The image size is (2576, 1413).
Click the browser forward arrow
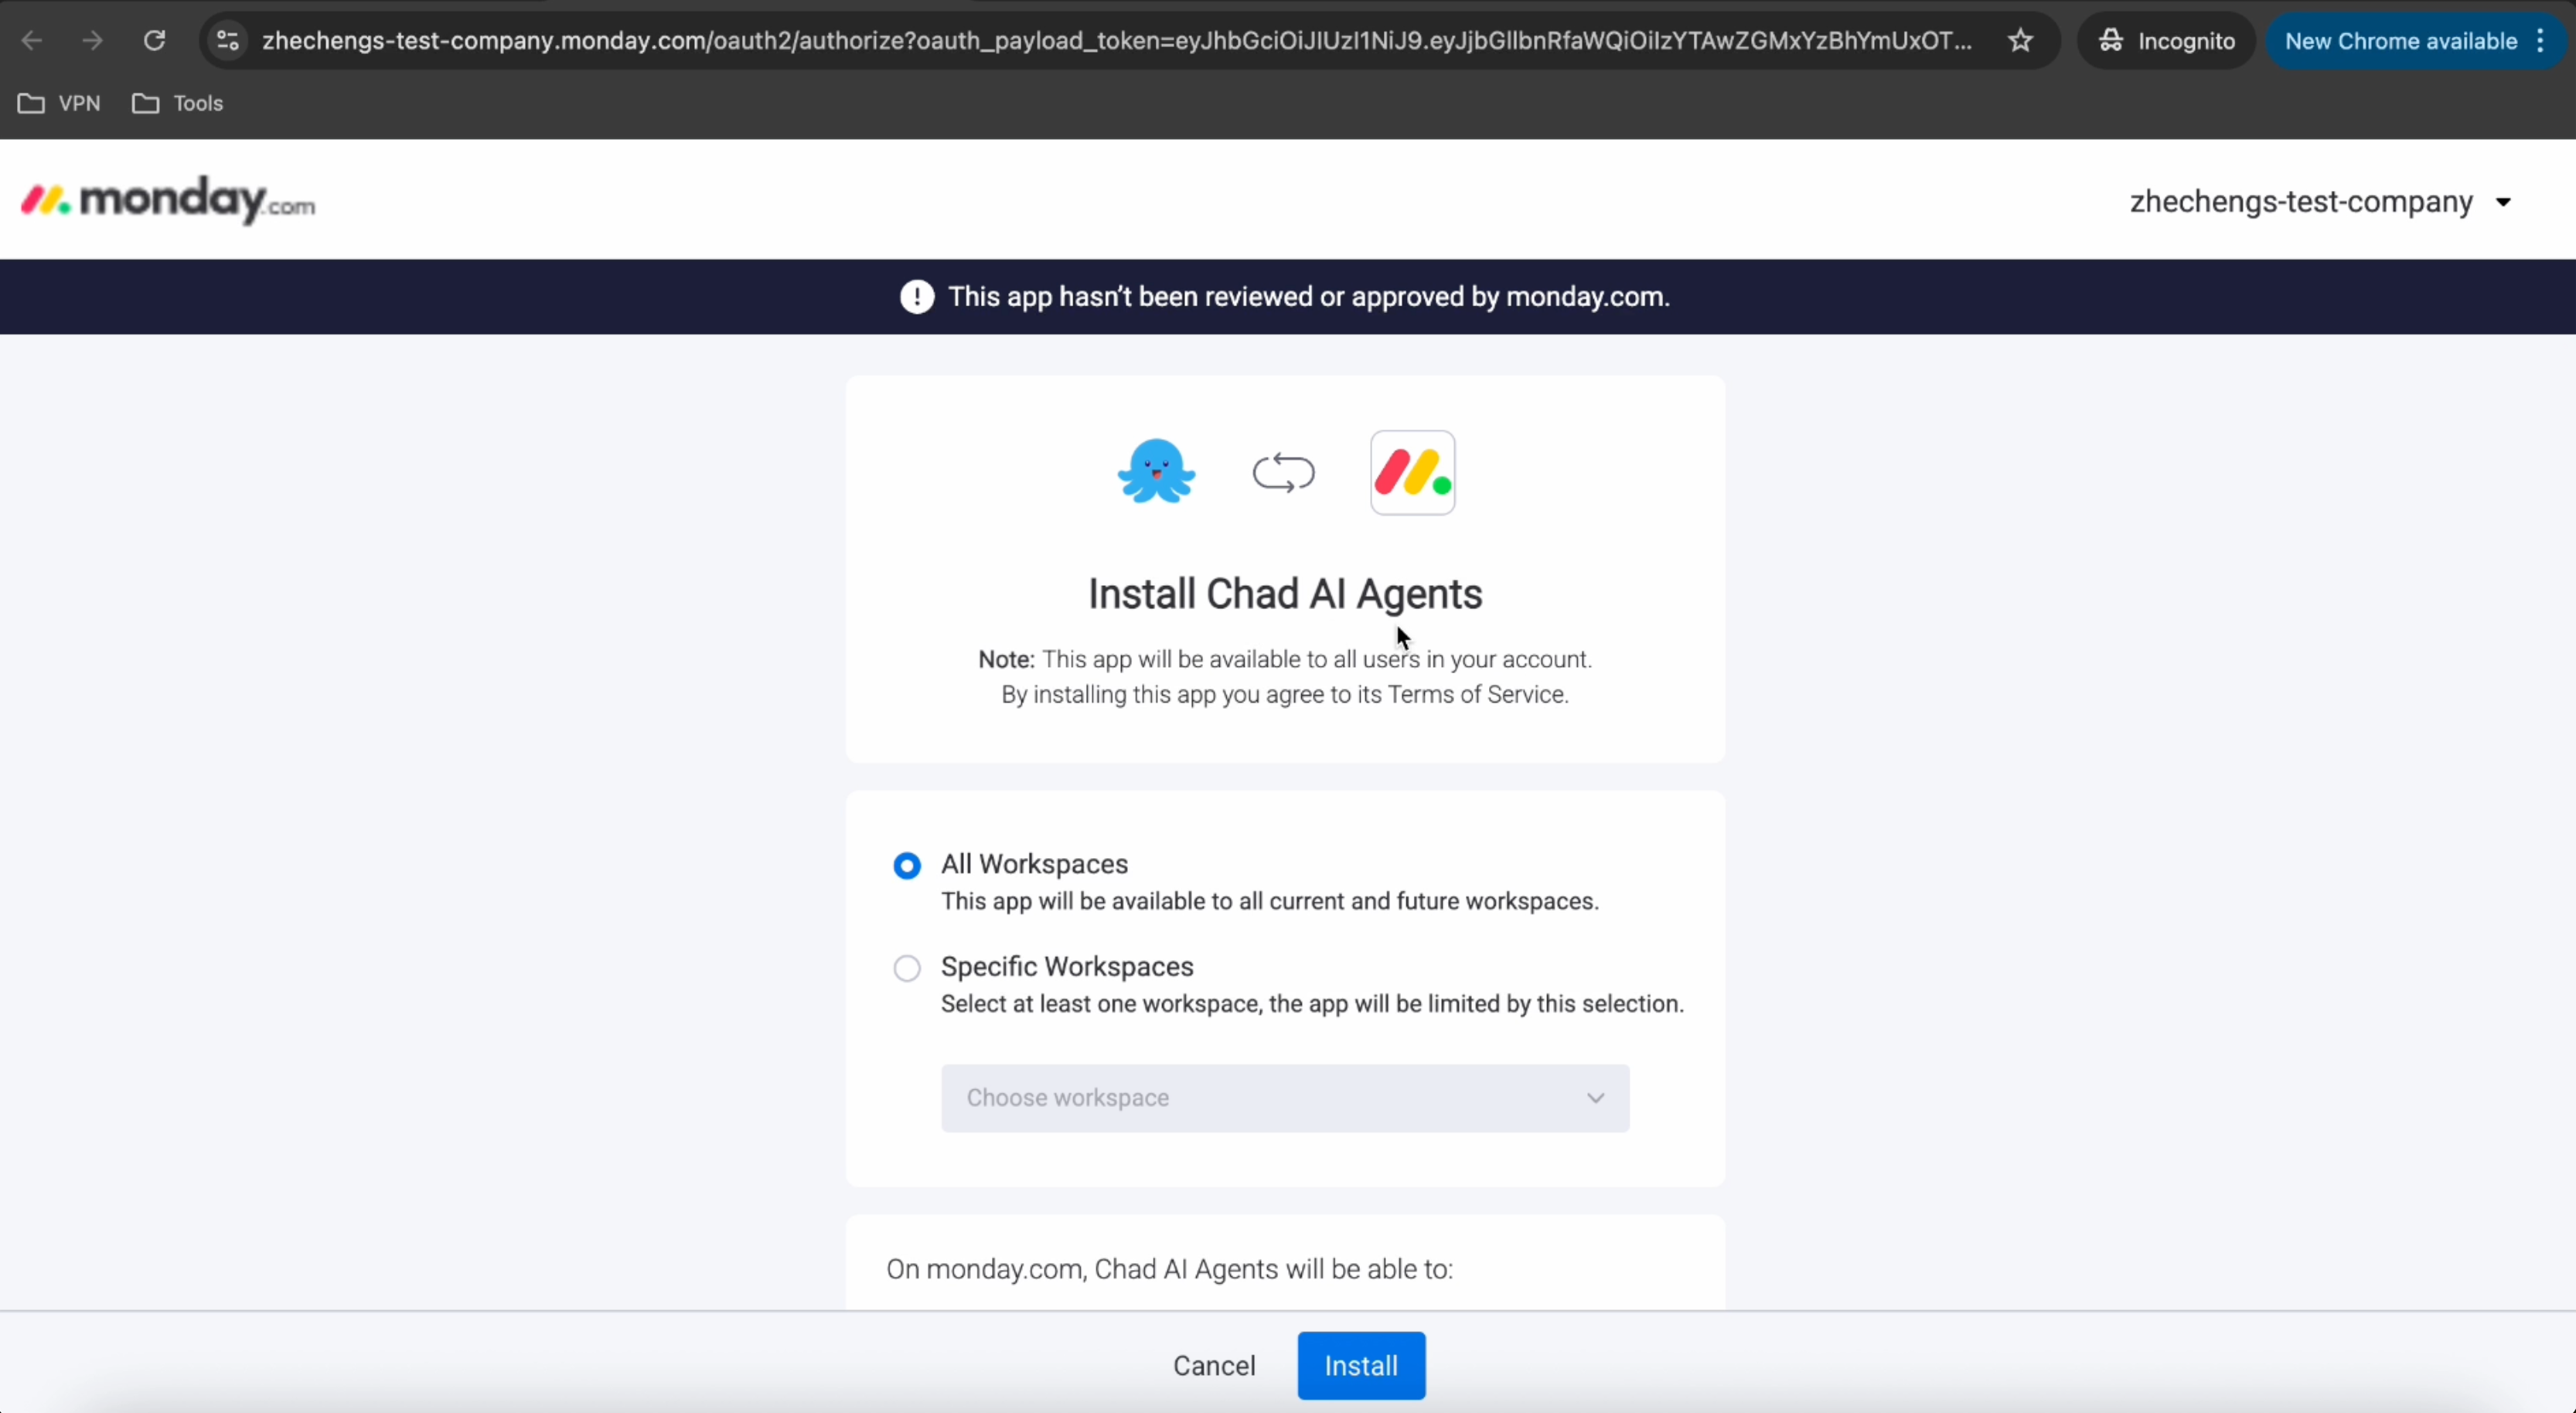(x=92, y=41)
